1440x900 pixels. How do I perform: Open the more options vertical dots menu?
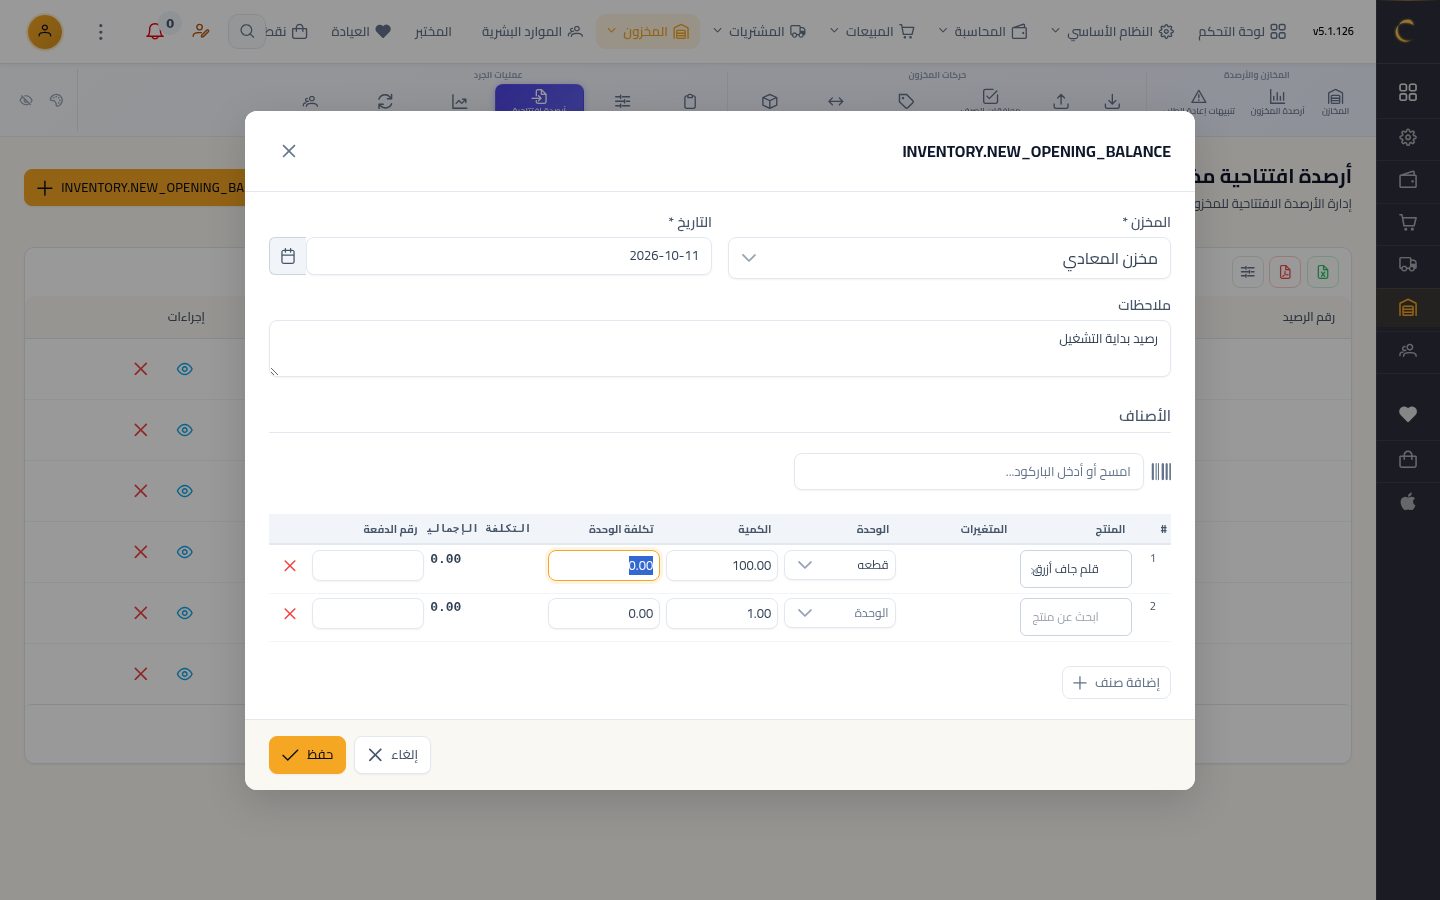tap(100, 32)
